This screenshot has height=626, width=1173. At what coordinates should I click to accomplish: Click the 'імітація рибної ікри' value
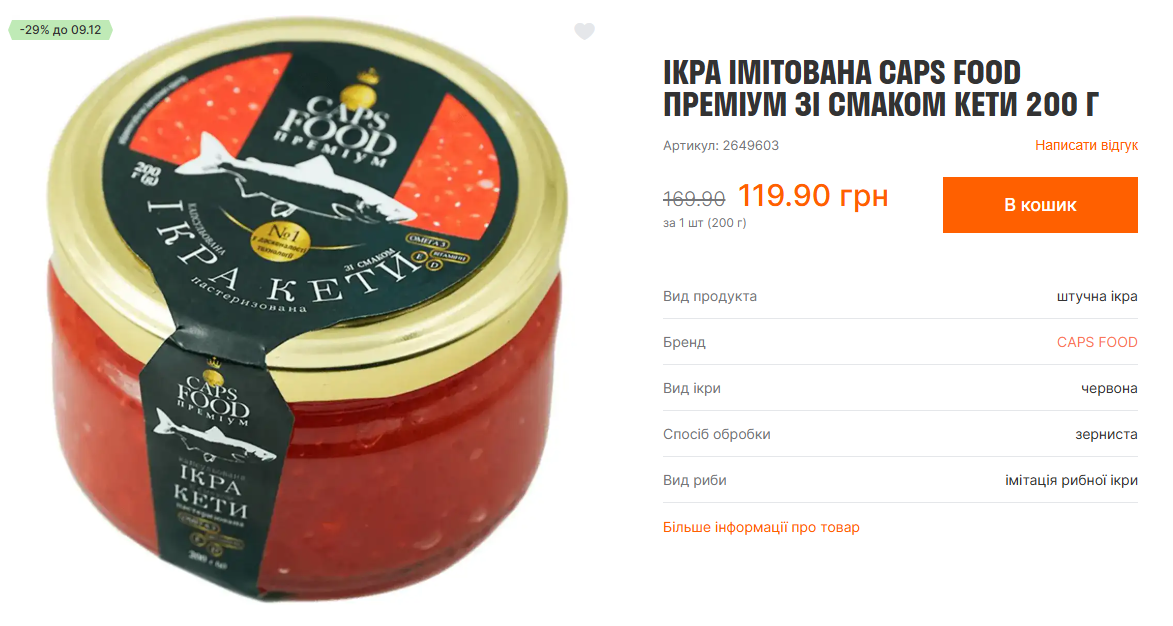tap(1071, 480)
